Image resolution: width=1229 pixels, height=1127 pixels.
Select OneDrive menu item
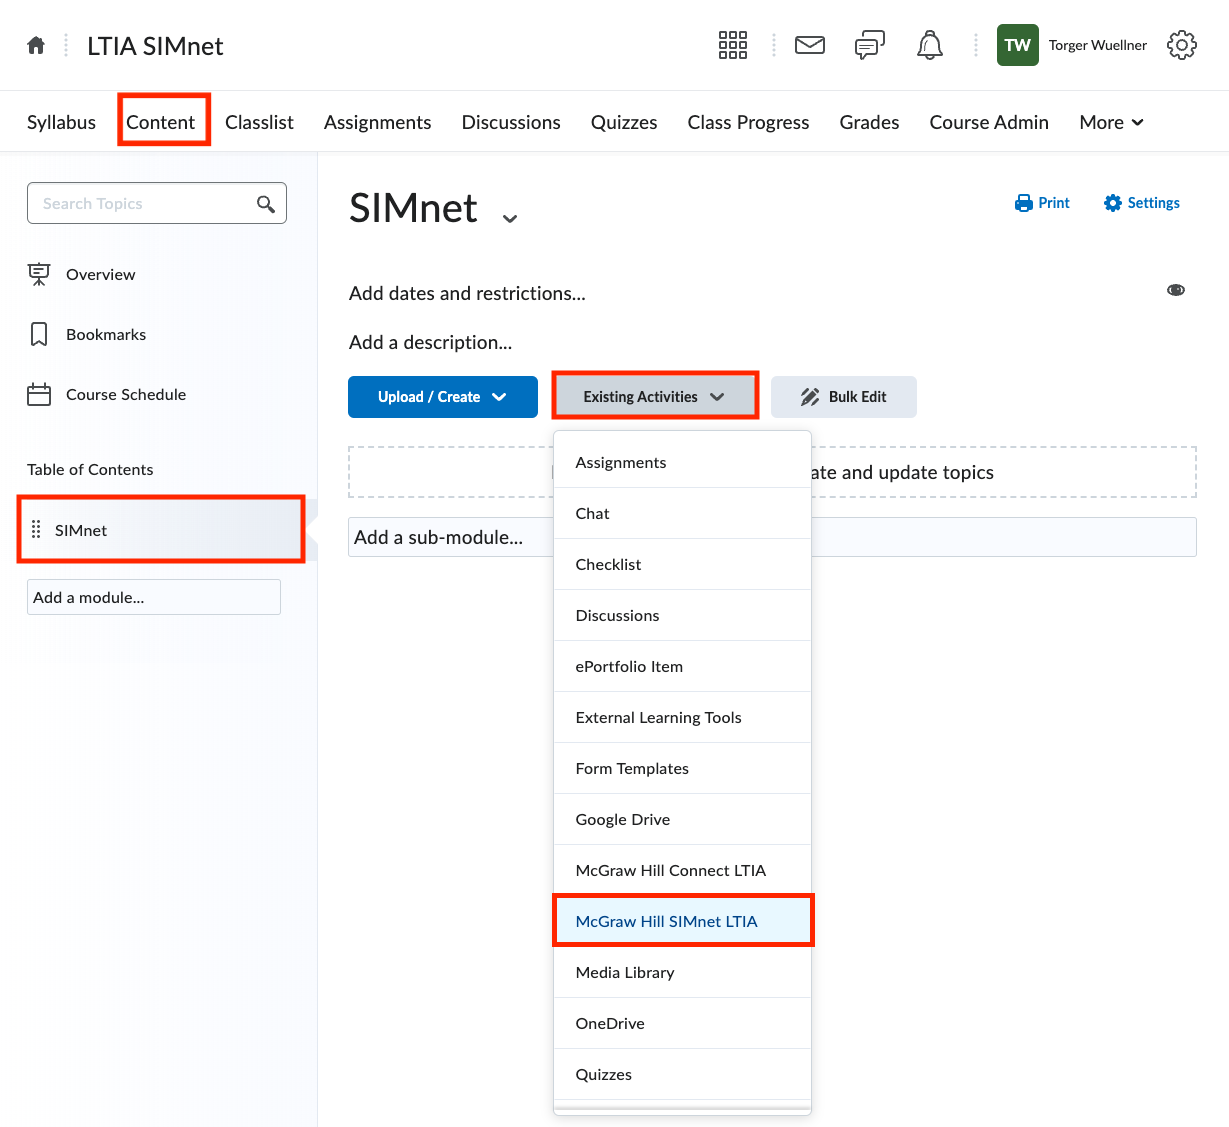click(682, 1023)
